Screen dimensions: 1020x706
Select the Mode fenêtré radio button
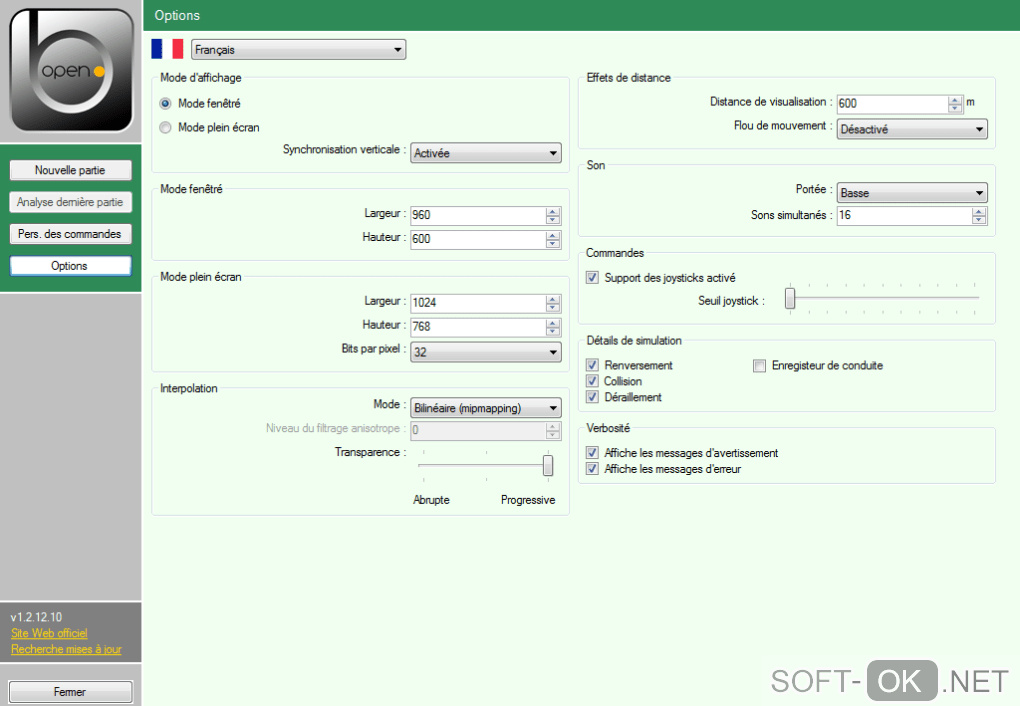click(x=166, y=103)
